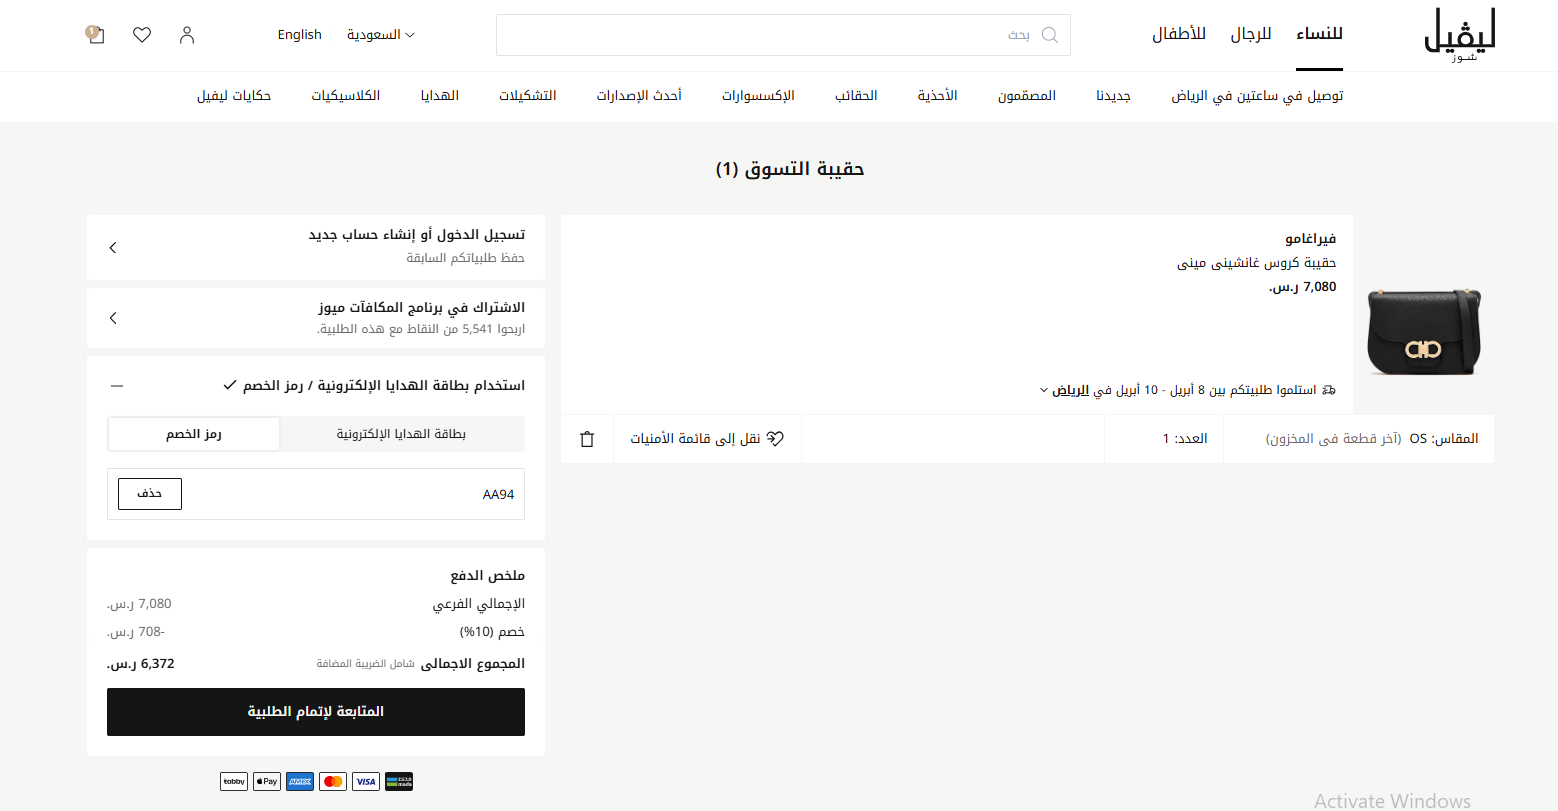Open the wishlist heart icon

click(x=141, y=34)
